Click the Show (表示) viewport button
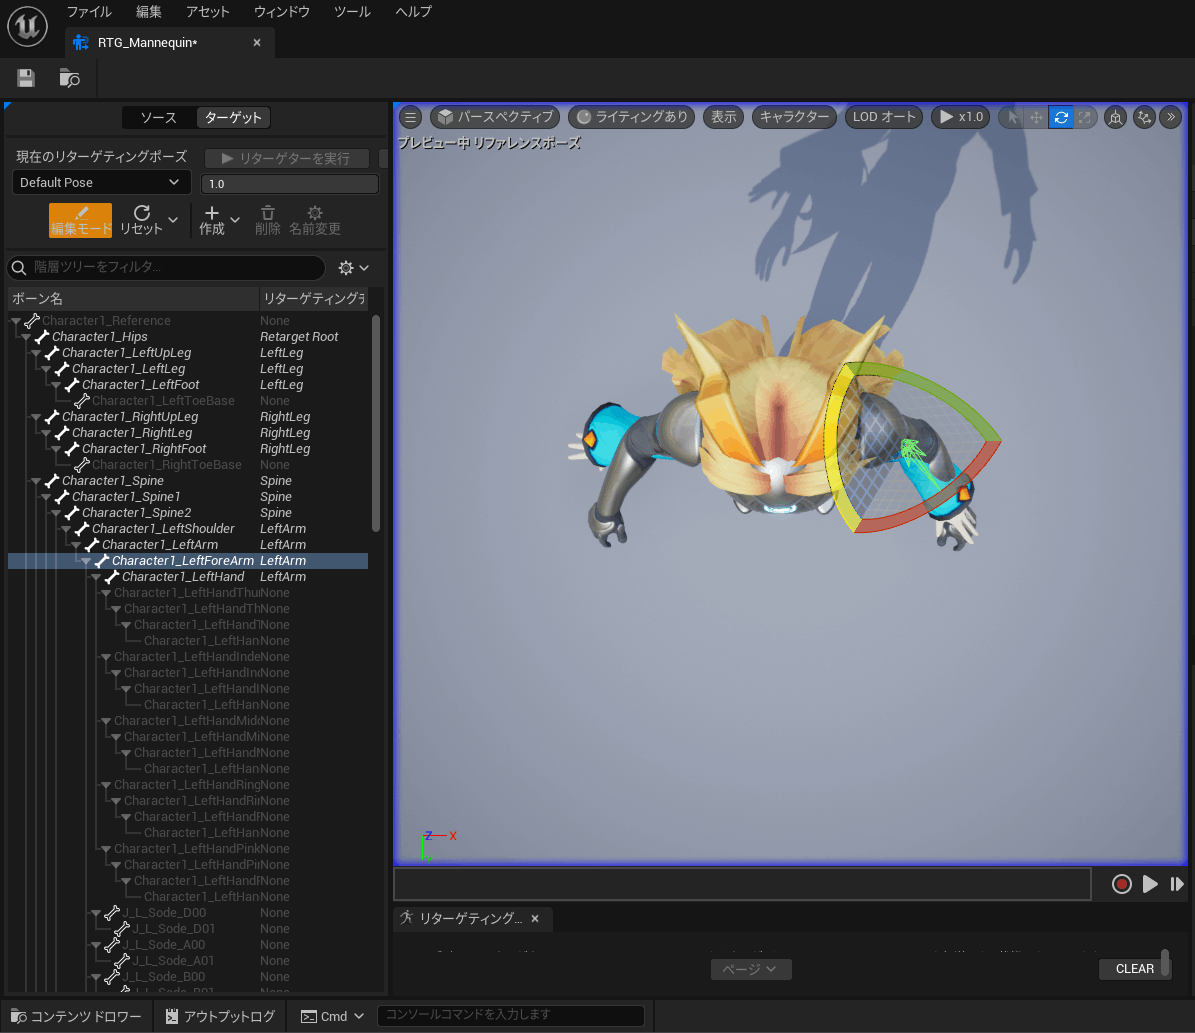Viewport: 1195px width, 1033px height. click(x=723, y=117)
